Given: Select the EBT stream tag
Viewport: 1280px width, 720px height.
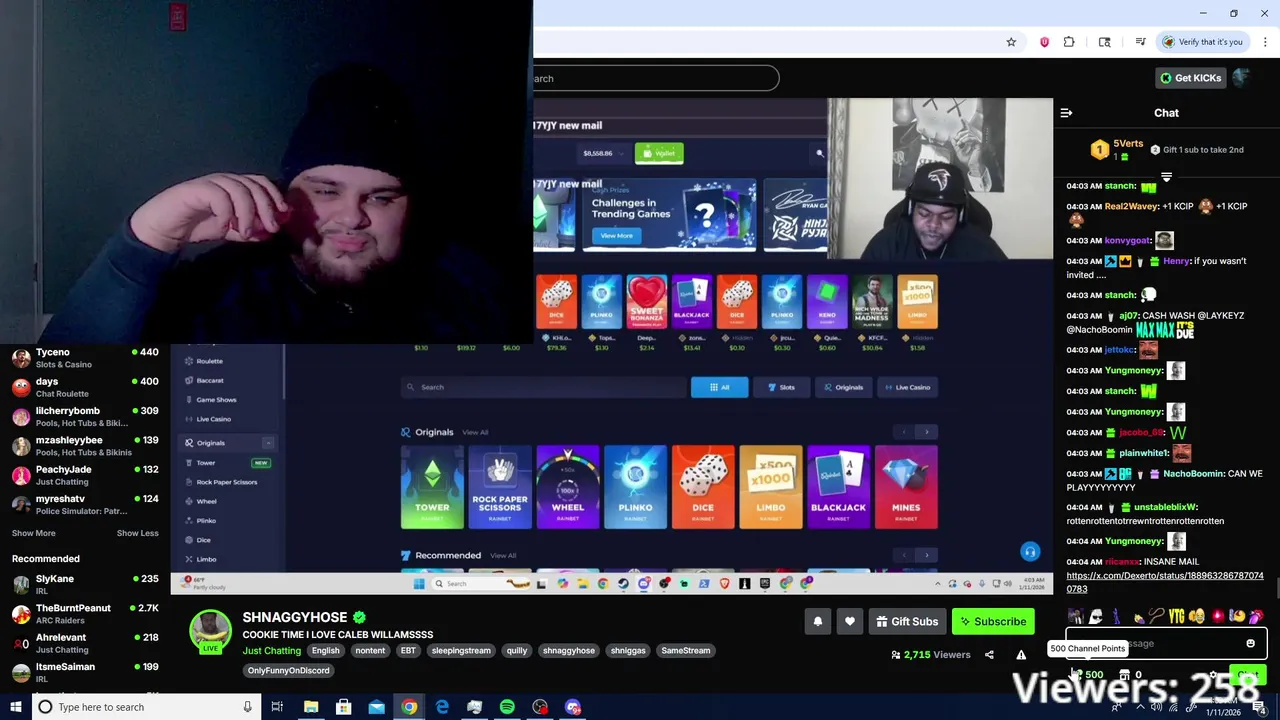Looking at the screenshot, I should pyautogui.click(x=408, y=651).
